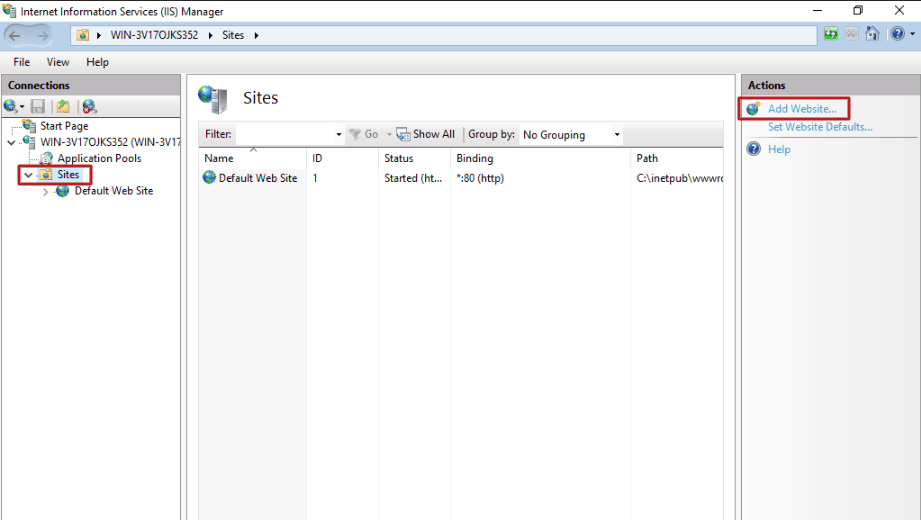Click the Refresh Page icon in address bar
Image resolution: width=921 pixels, height=520 pixels.
point(831,33)
